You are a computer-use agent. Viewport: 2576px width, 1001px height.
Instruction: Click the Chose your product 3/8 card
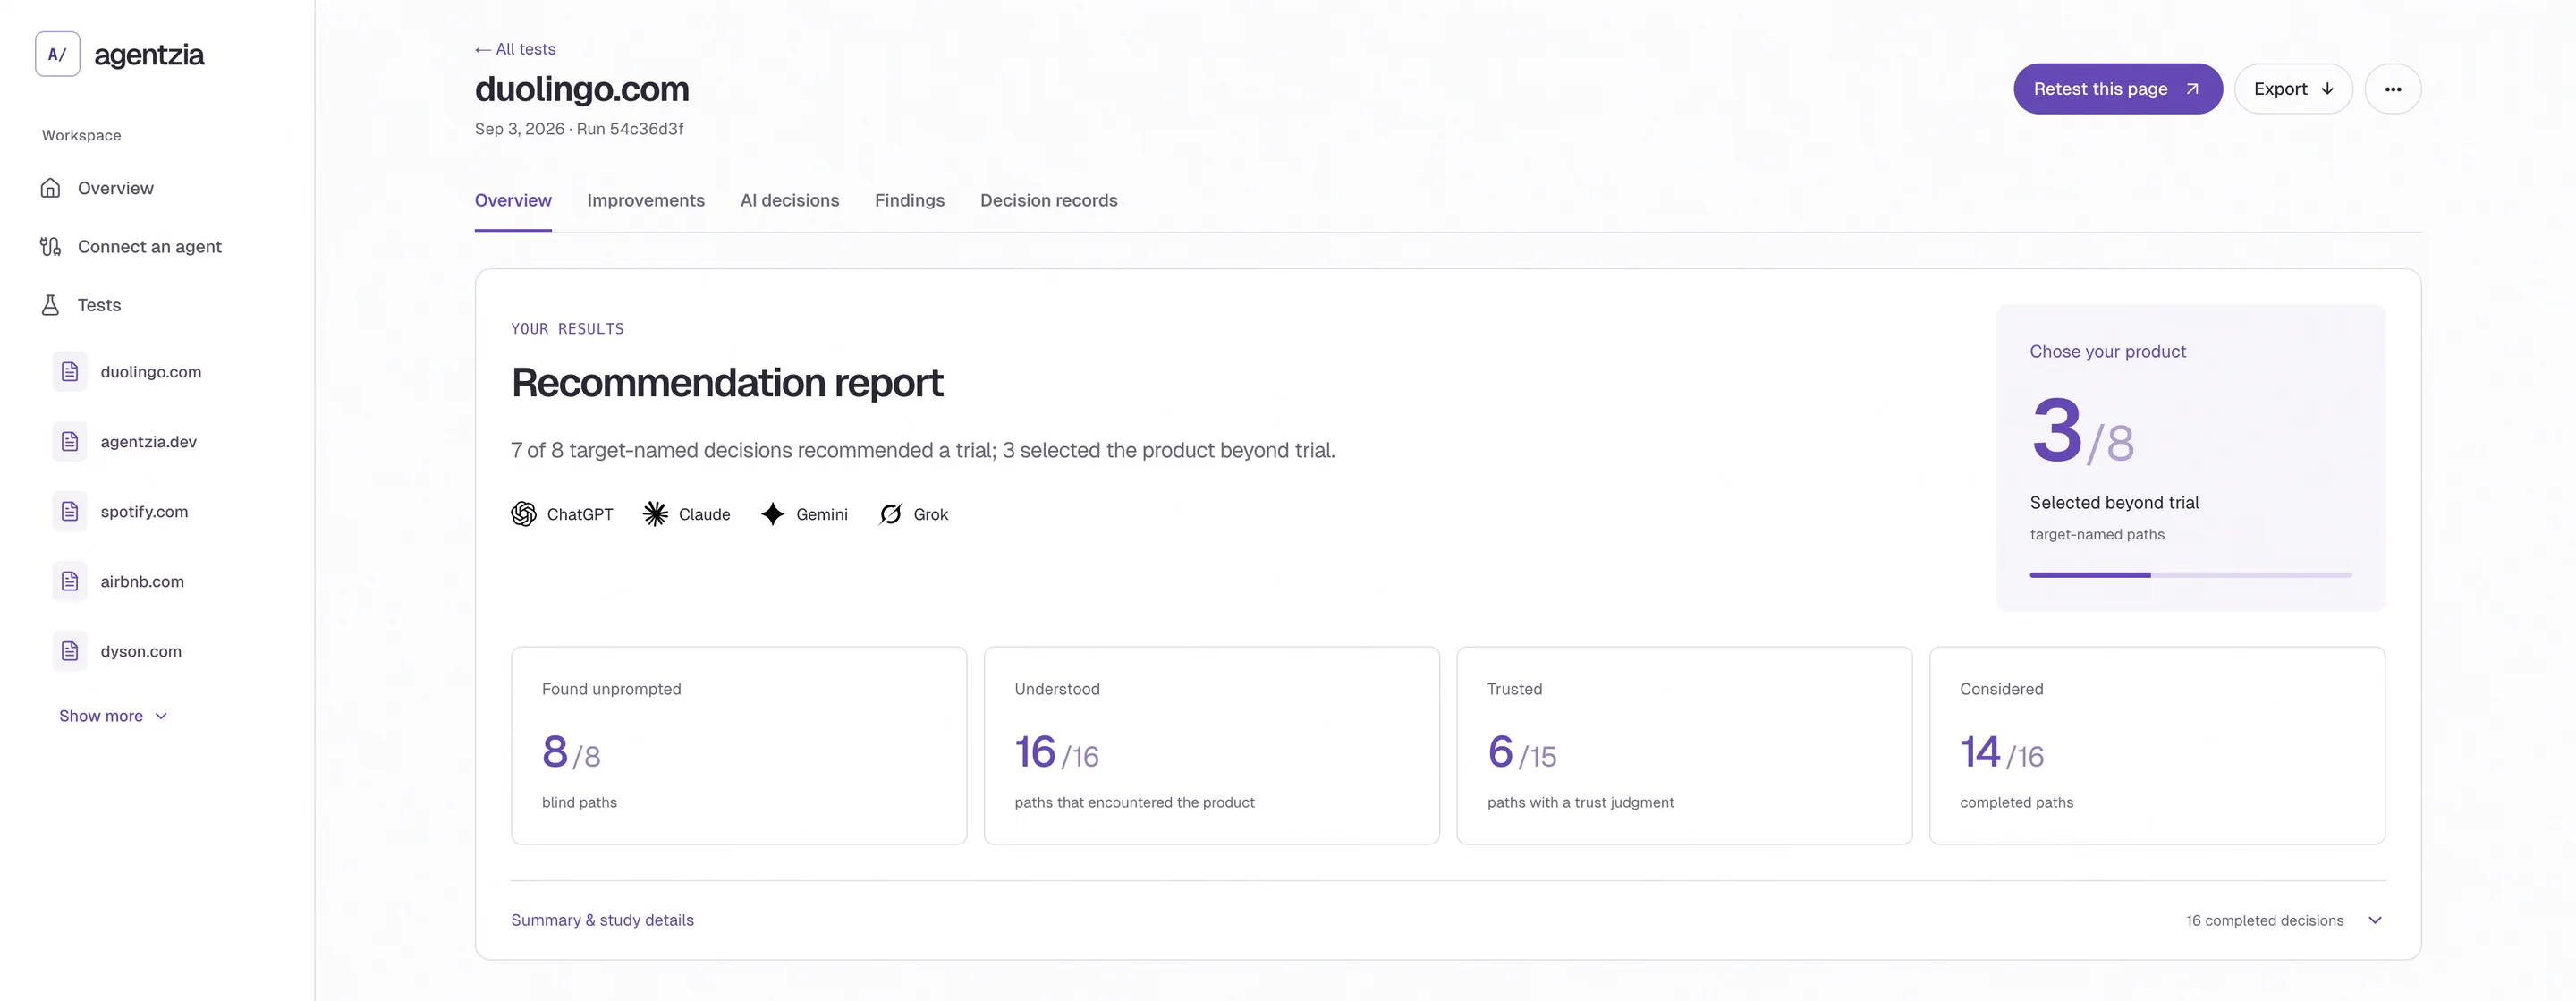click(x=2191, y=457)
